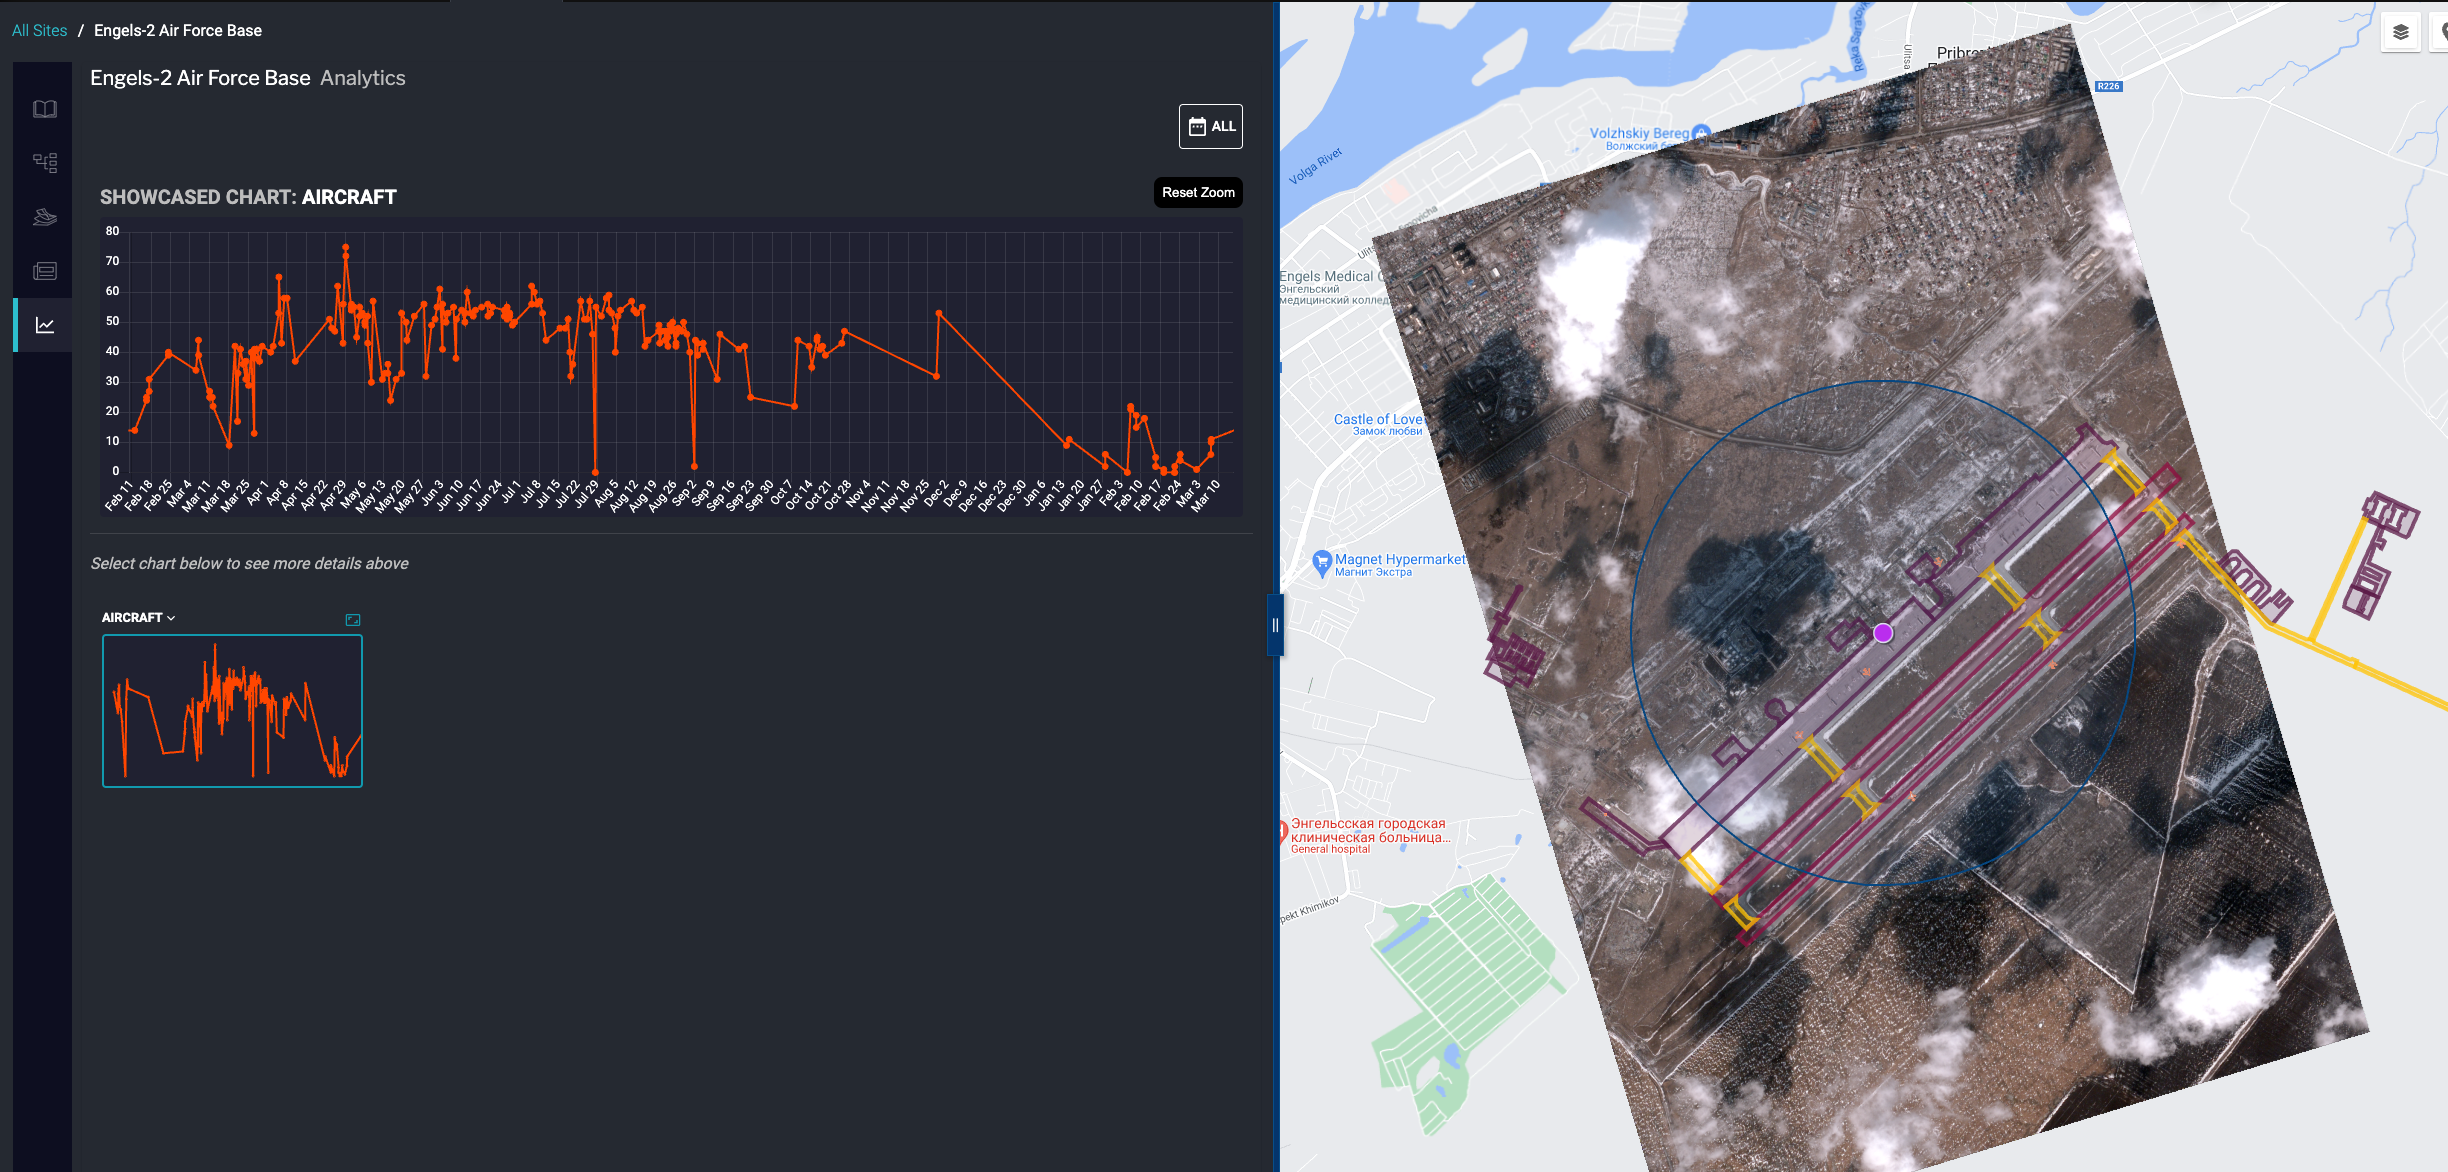Open the book overview sidebar icon
This screenshot has width=2448, height=1172.
(x=45, y=109)
